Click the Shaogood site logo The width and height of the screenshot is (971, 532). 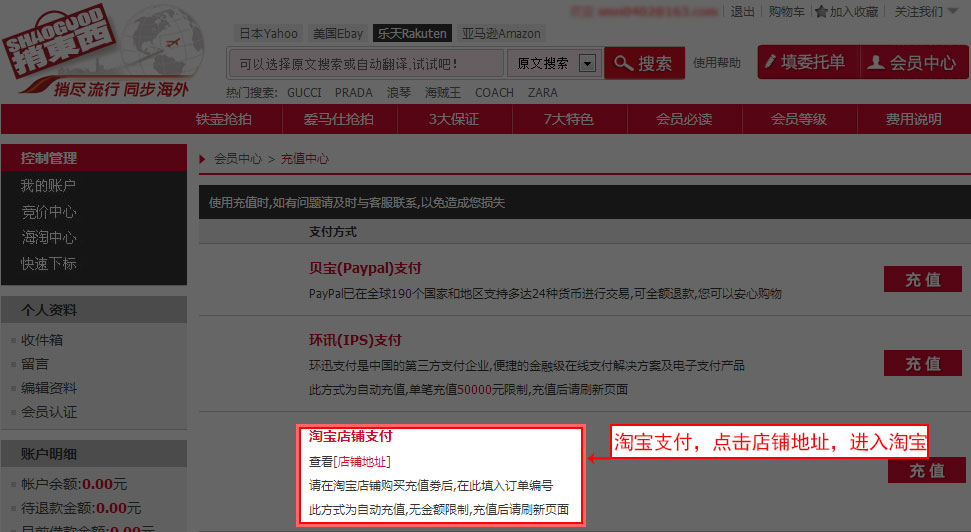(x=102, y=51)
